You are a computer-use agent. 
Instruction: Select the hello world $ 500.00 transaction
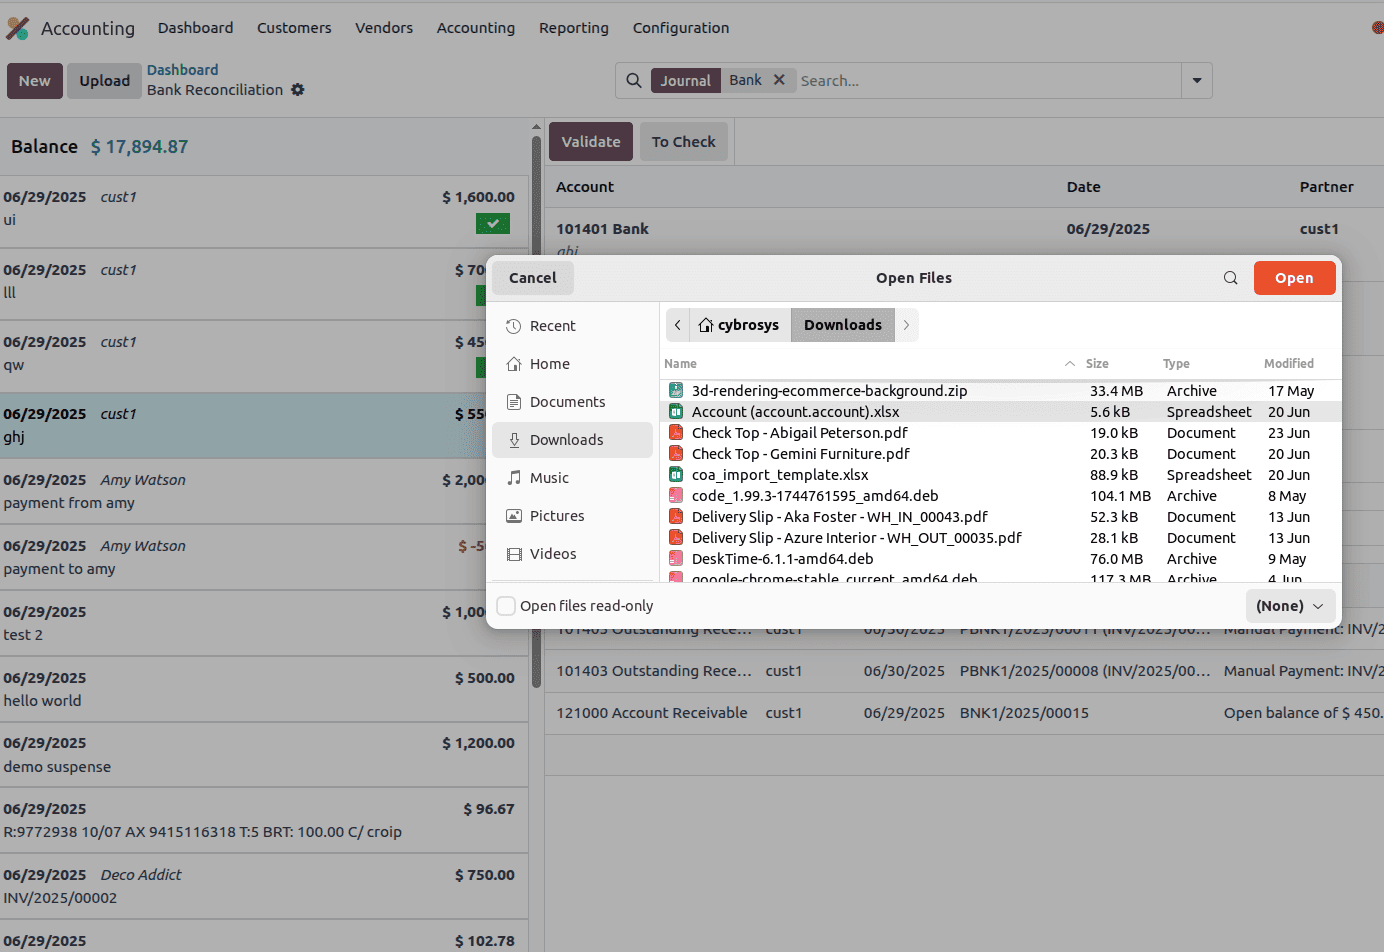tap(263, 689)
